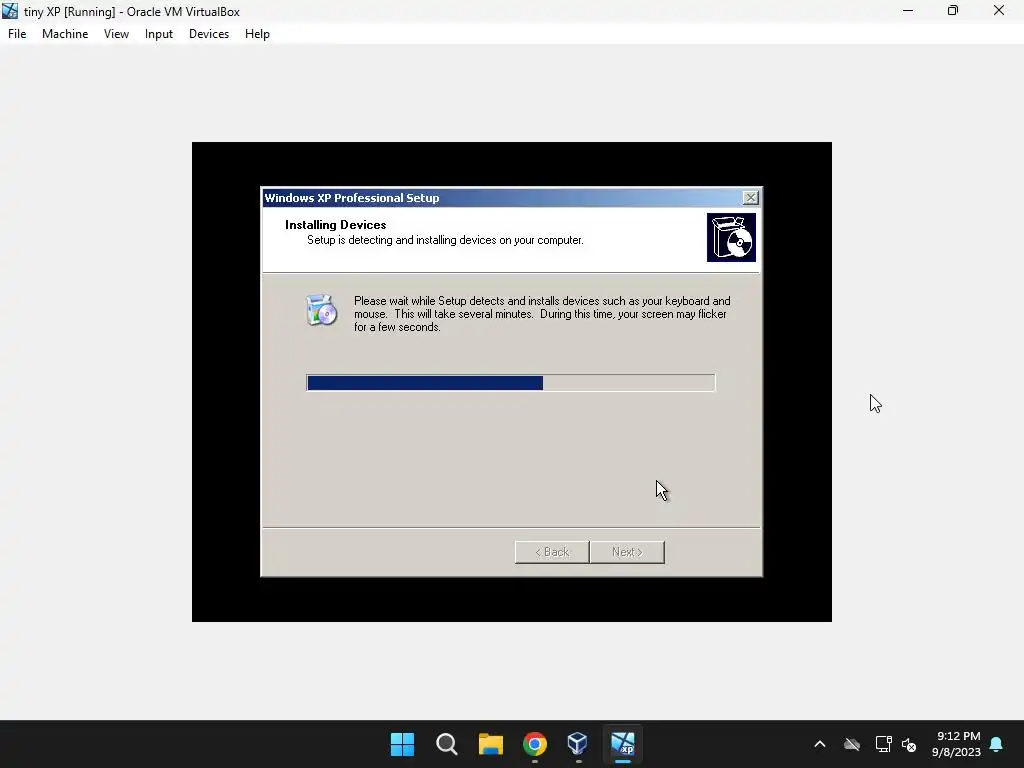The image size is (1024, 768).
Task: Click the greyed-out Back button in Setup
Action: click(x=552, y=552)
